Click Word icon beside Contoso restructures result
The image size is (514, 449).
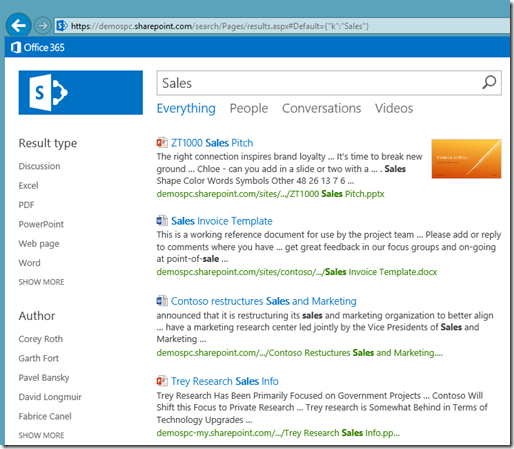tap(162, 301)
